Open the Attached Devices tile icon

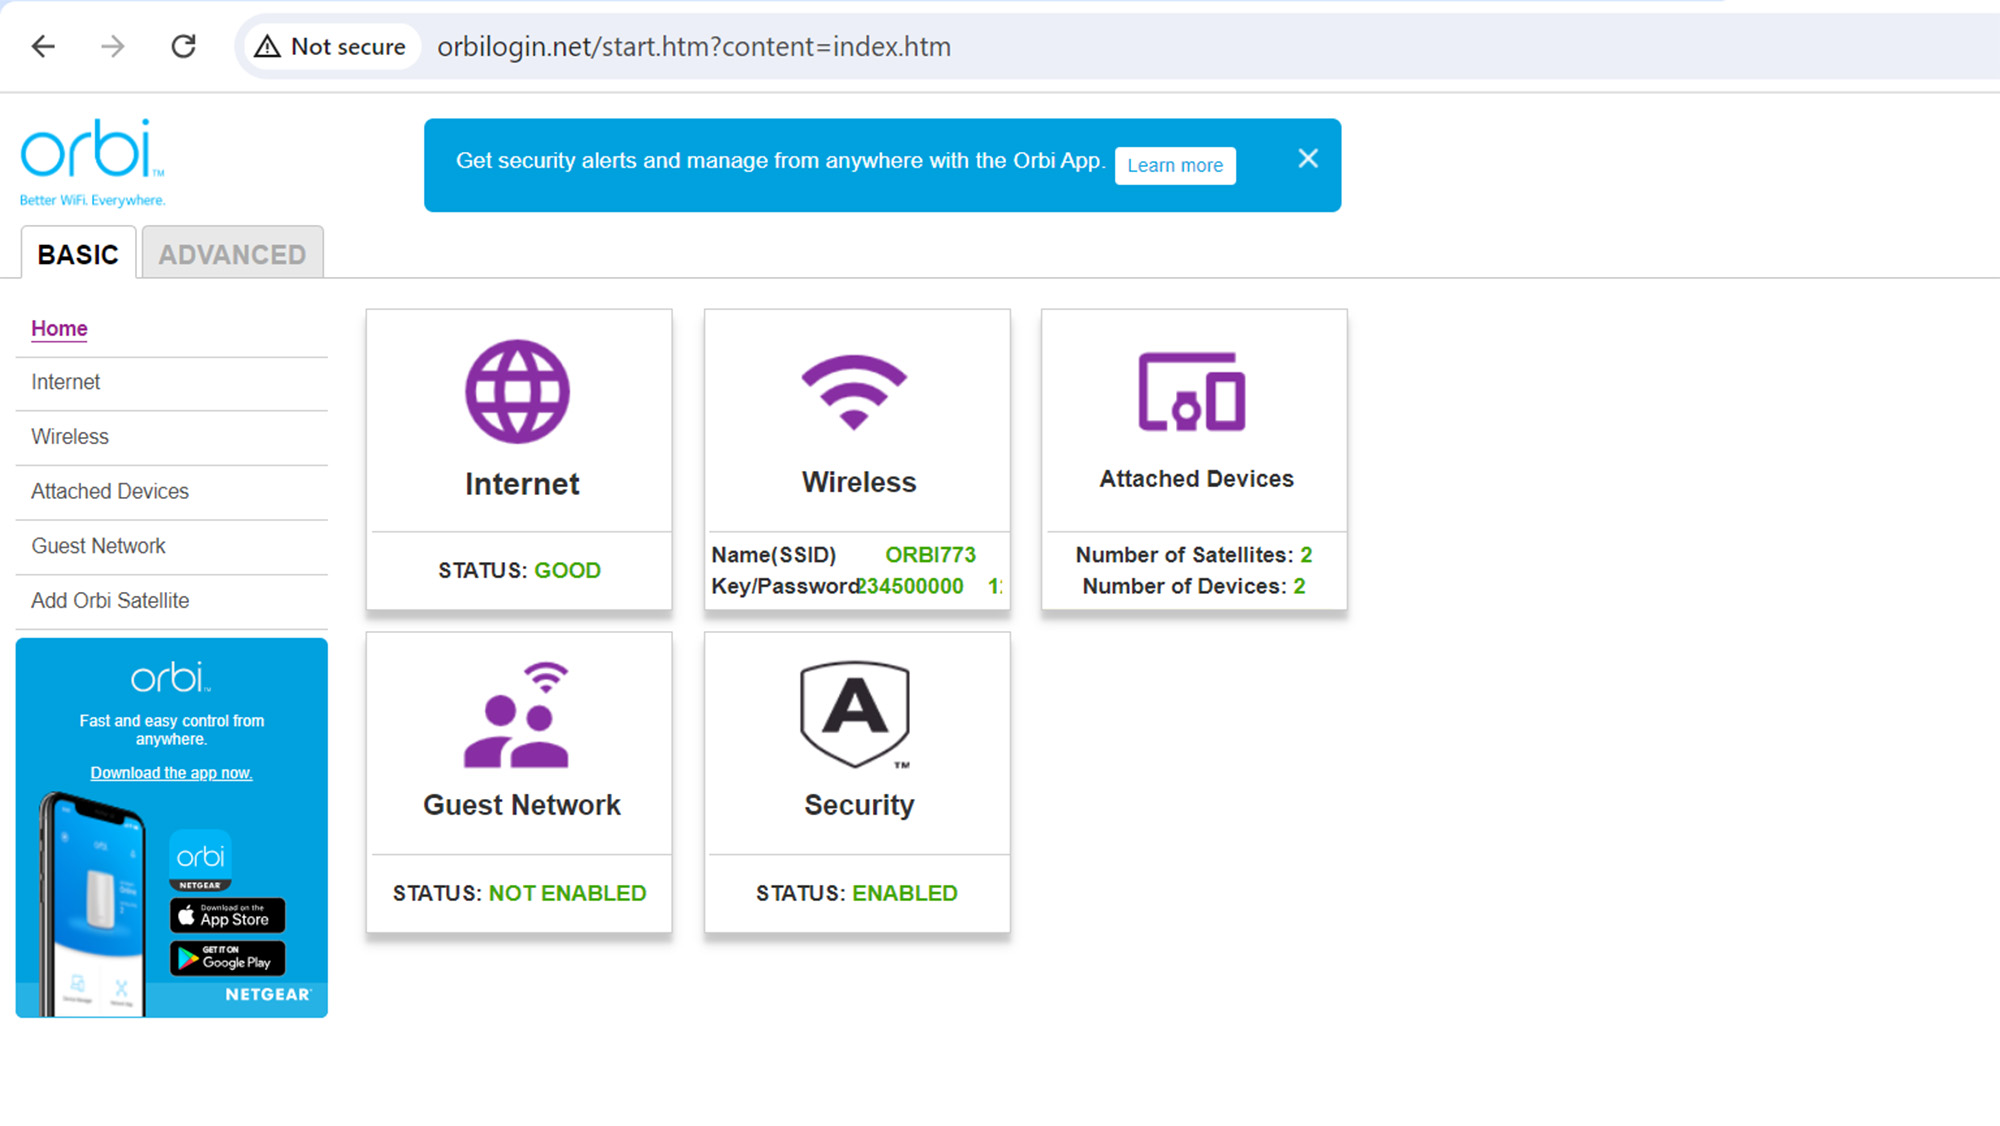tap(1191, 391)
